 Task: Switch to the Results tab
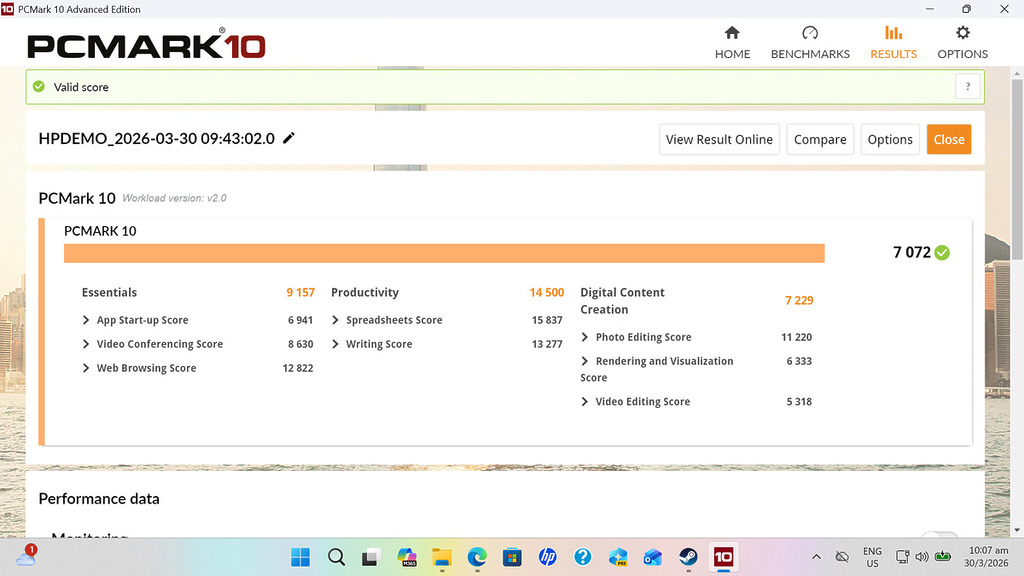[893, 42]
